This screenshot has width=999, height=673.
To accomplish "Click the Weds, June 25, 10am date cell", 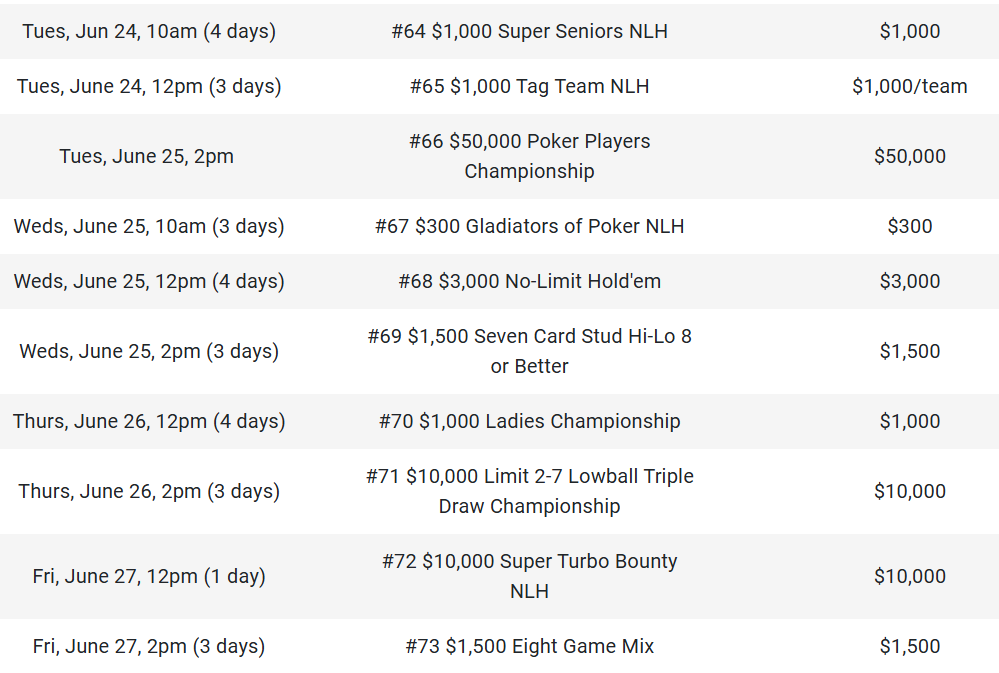I will coord(149,226).
